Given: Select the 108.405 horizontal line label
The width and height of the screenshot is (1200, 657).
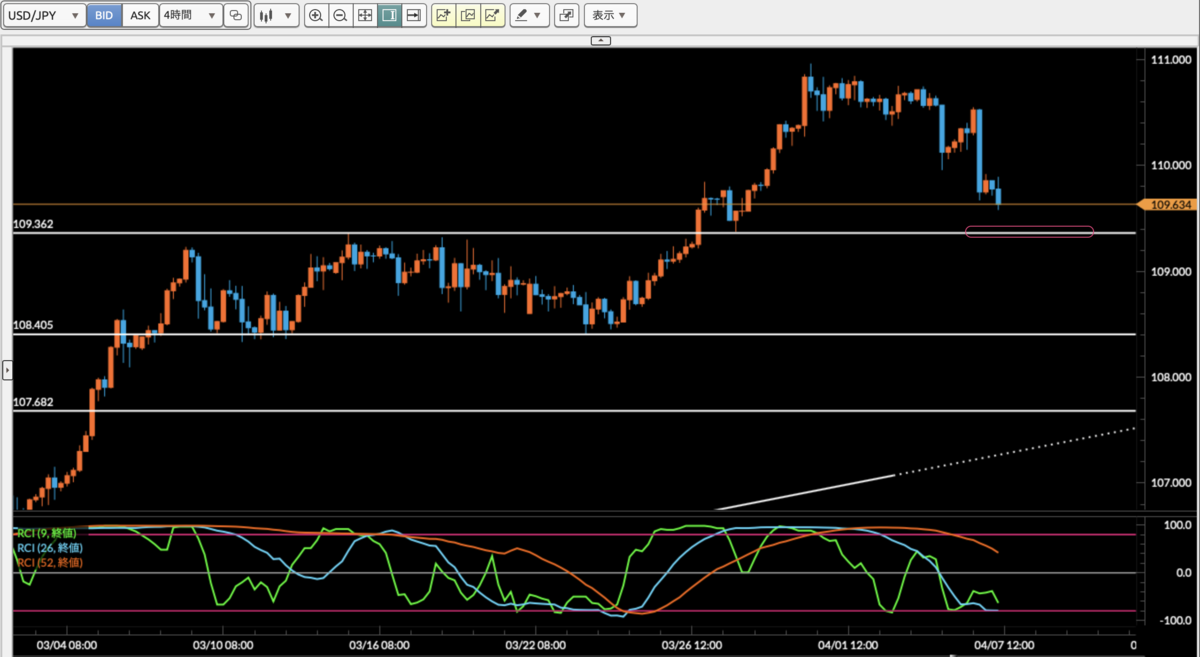Looking at the screenshot, I should [x=33, y=325].
